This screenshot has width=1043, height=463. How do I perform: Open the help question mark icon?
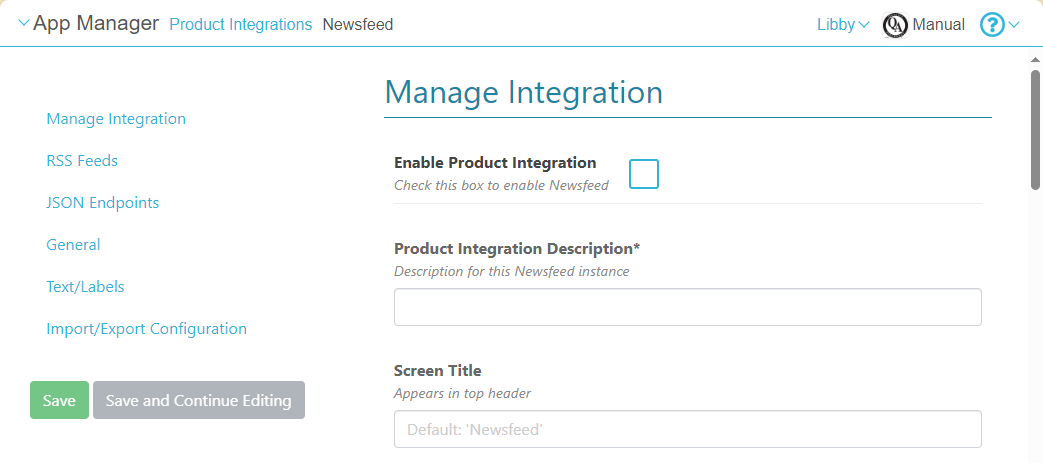992,25
